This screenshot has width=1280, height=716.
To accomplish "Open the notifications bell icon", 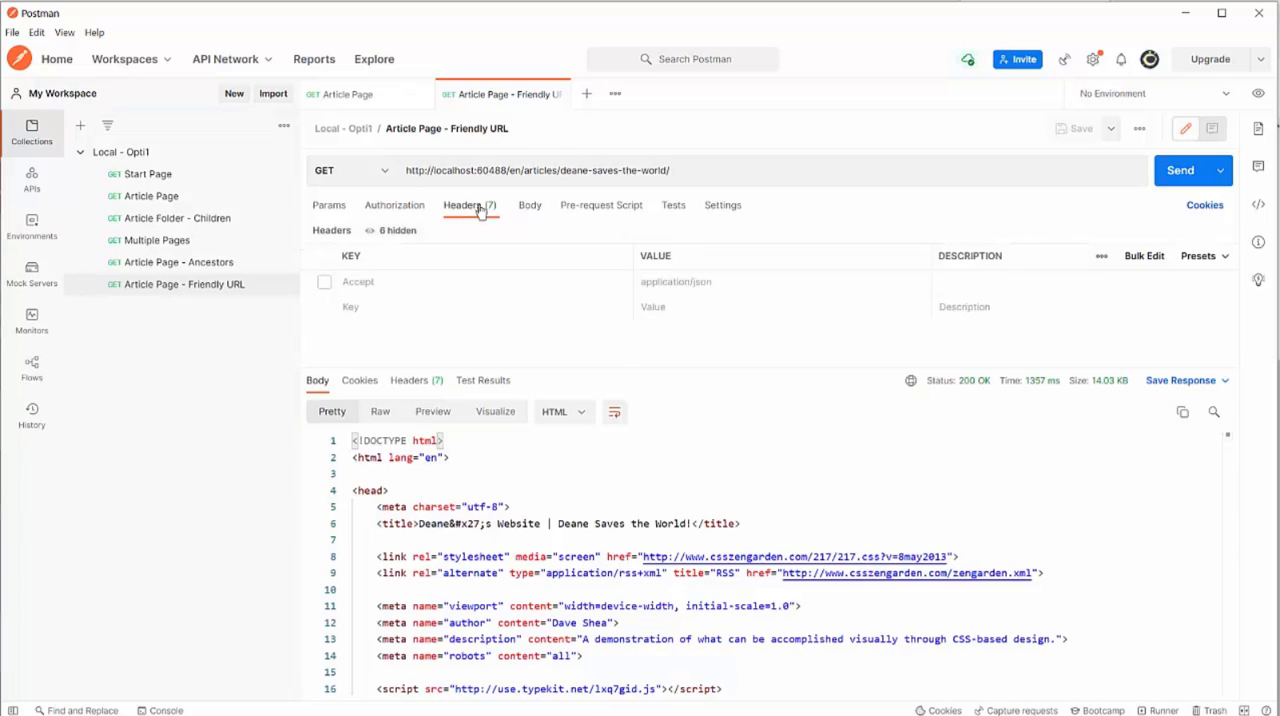I will pyautogui.click(x=1121, y=60).
